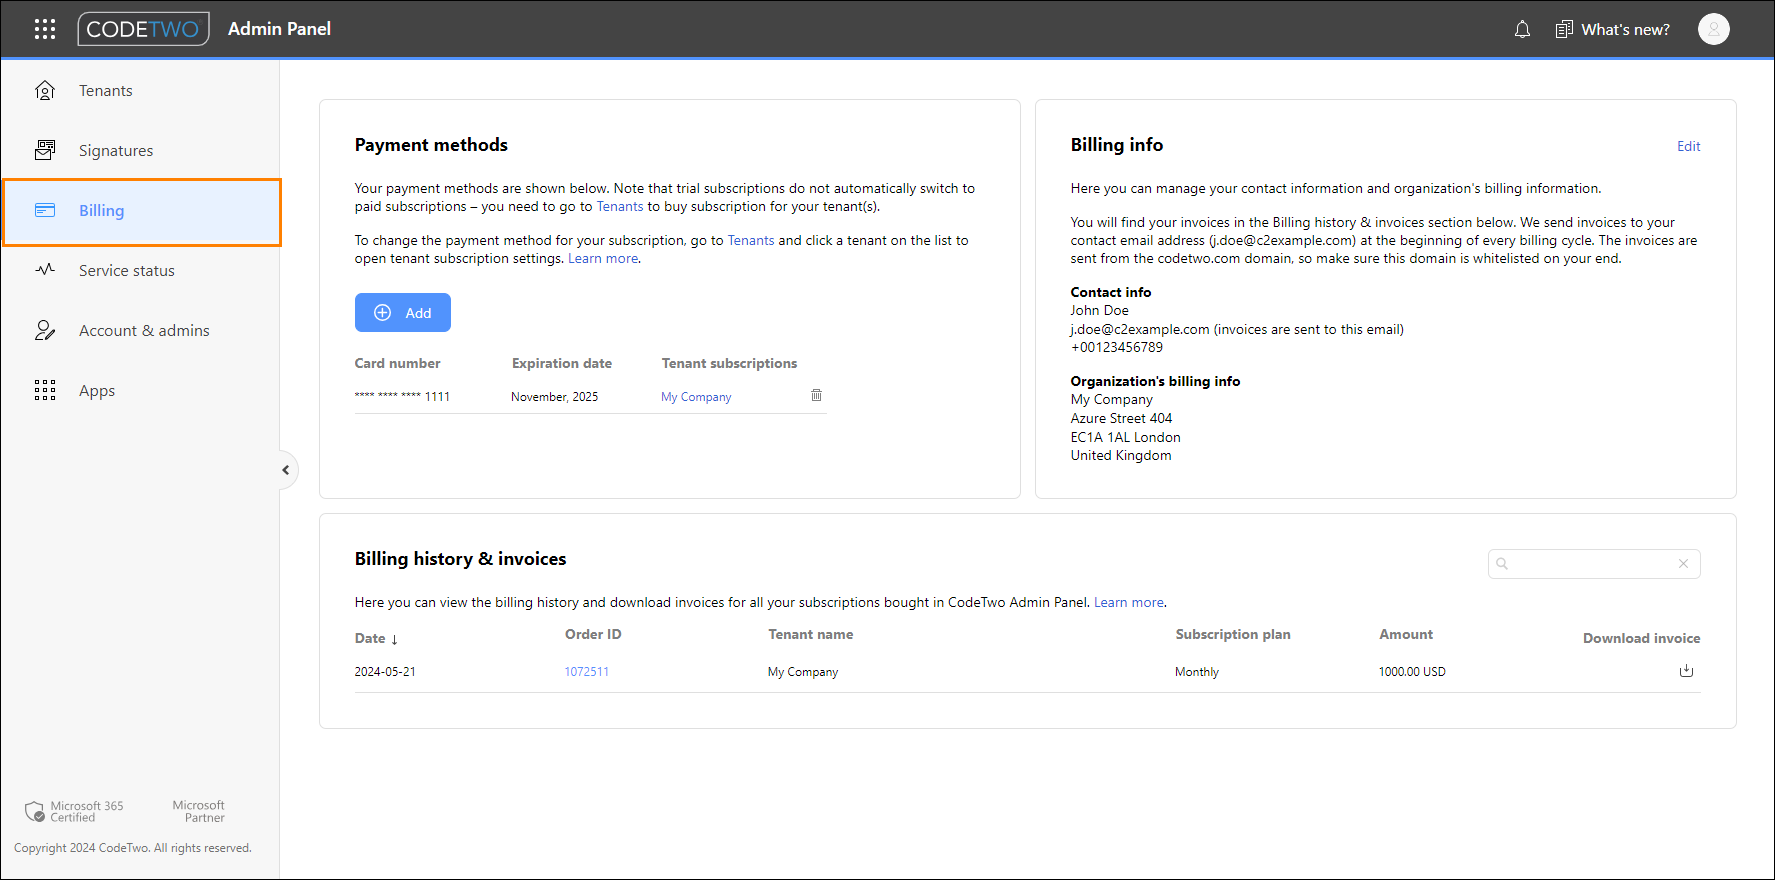
Task: Open Learn more link in Billing history
Action: (x=1129, y=602)
